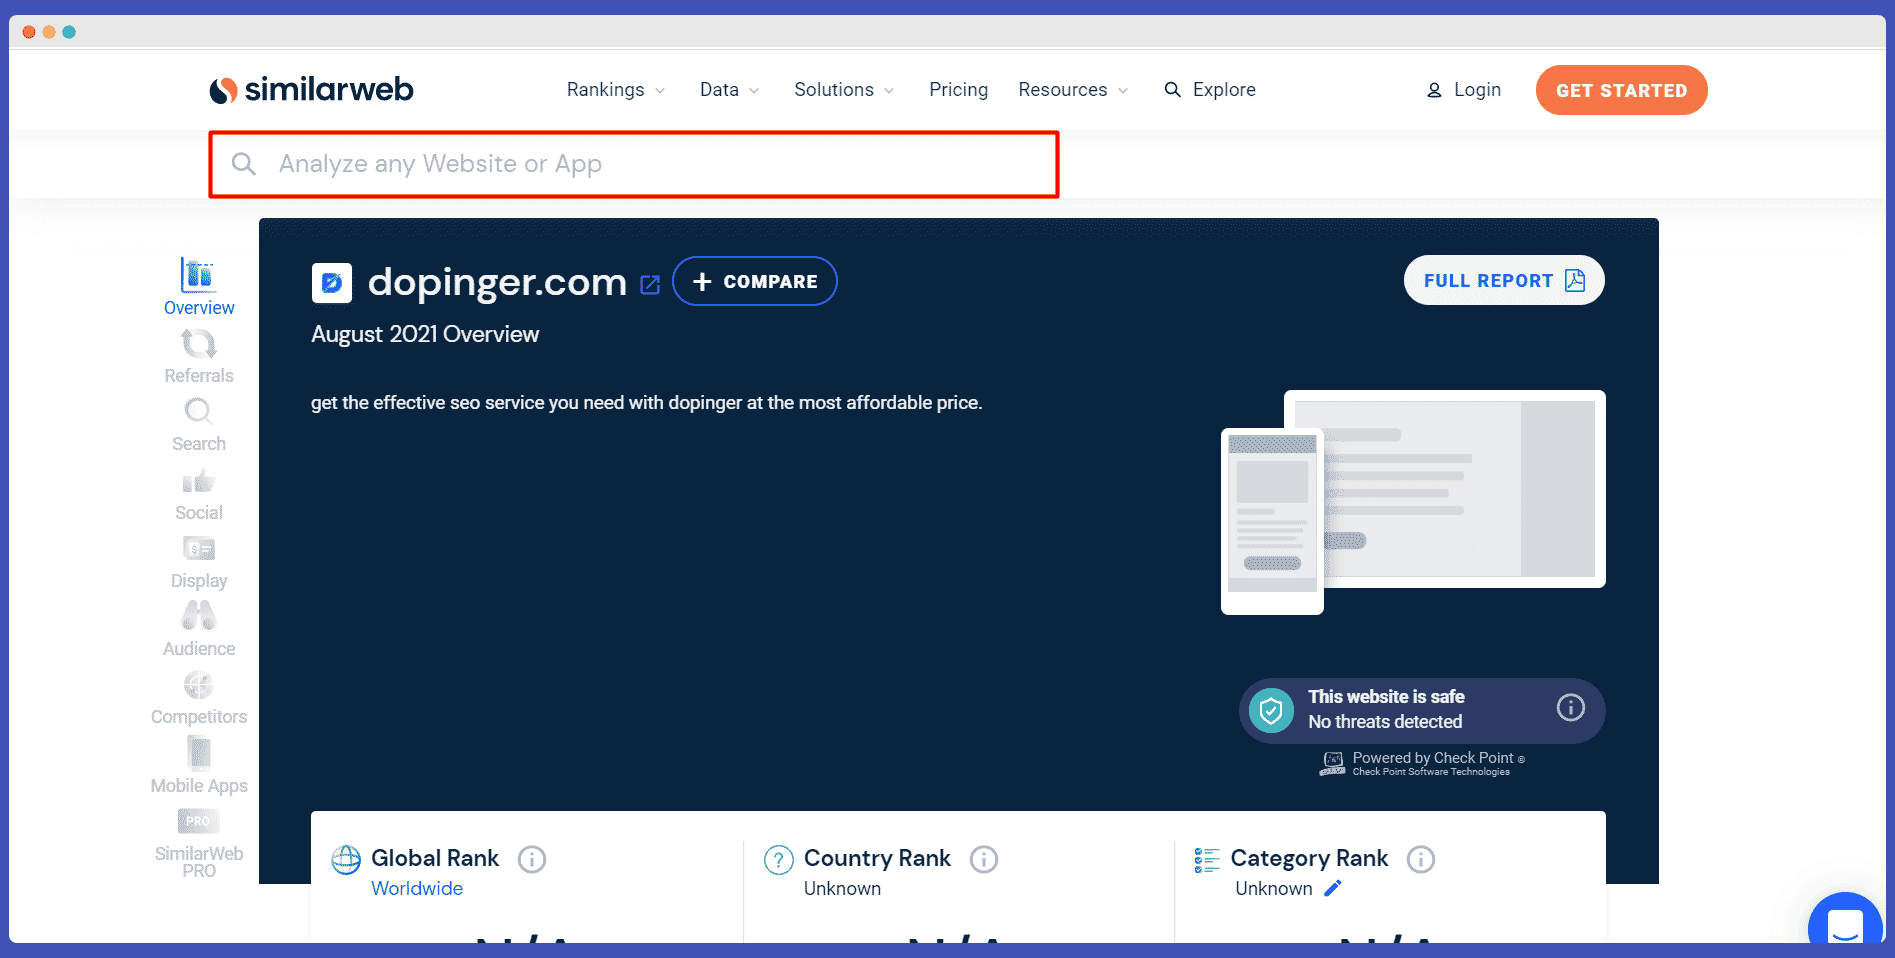Click the mobile preview thumbnail
1895x958 pixels.
pyautogui.click(x=1272, y=521)
